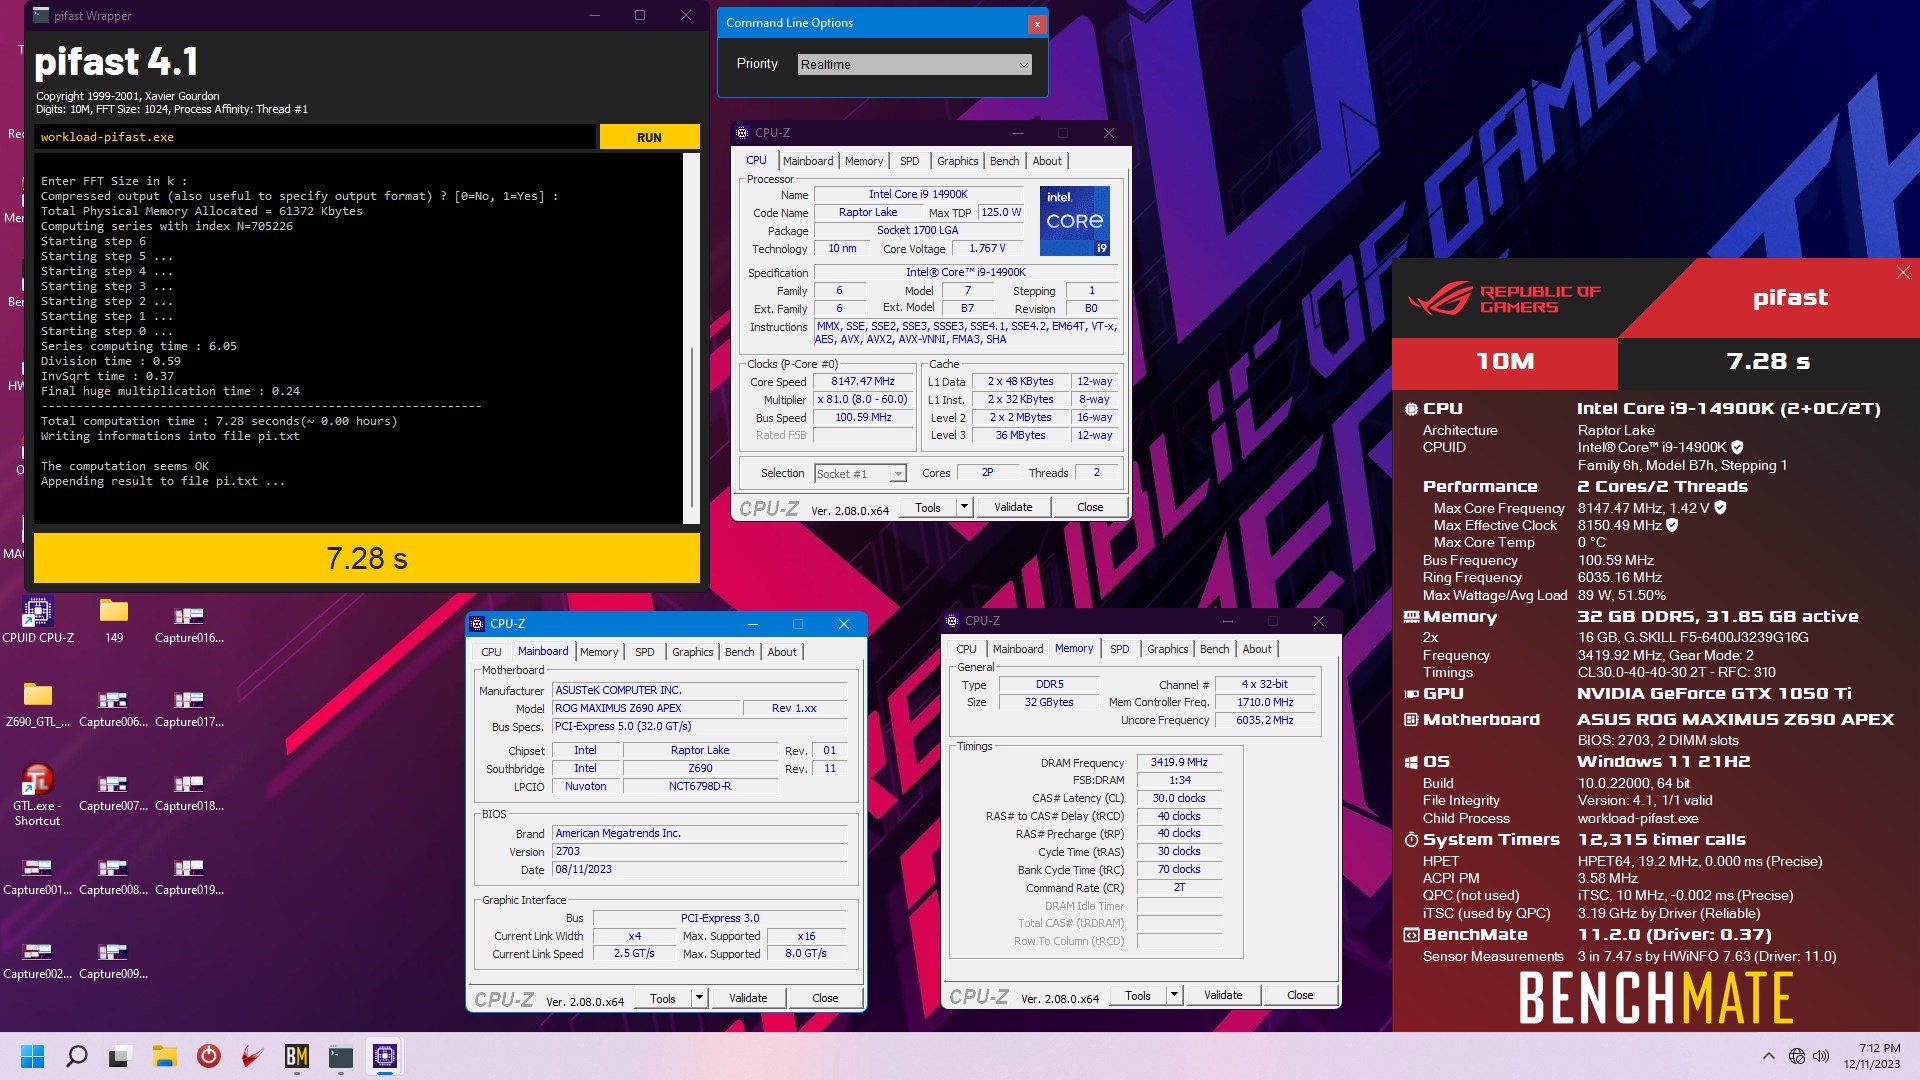Click Close button in top CPU-Z window
Image resolution: width=1920 pixels, height=1080 pixels.
[x=1090, y=507]
